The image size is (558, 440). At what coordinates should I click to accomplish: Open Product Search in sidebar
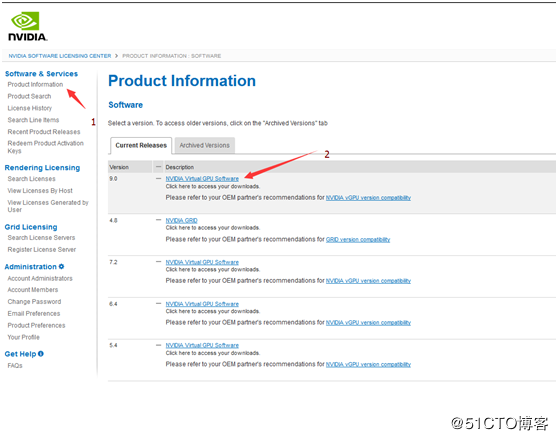(x=29, y=96)
